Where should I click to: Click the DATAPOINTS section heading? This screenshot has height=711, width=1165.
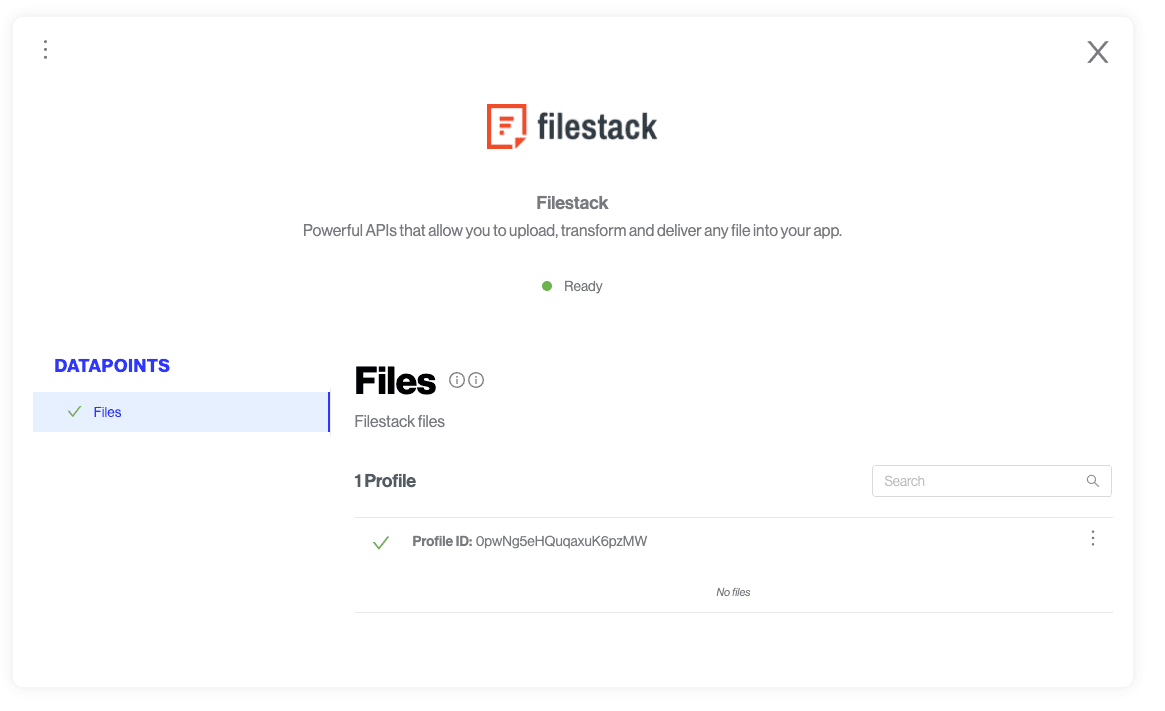pos(112,366)
